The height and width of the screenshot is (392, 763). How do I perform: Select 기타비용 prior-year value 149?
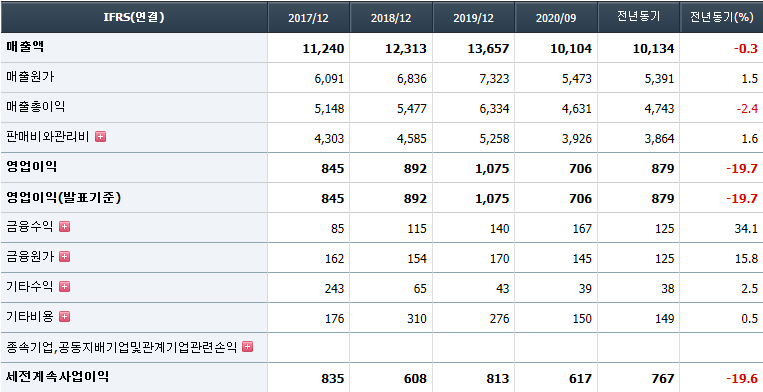tap(665, 319)
